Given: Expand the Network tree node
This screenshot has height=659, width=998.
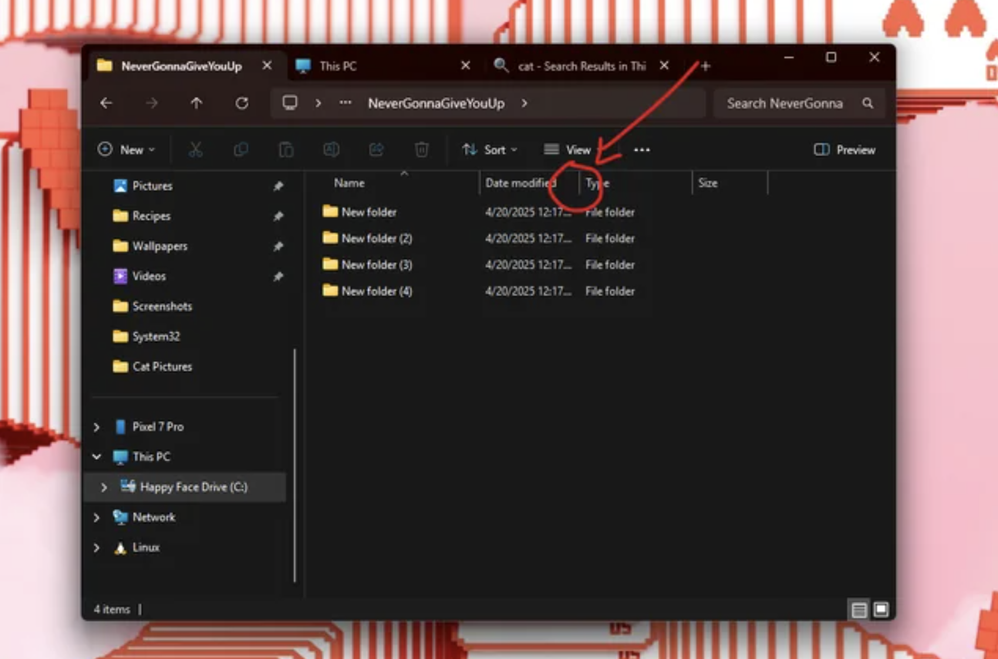Looking at the screenshot, I should [x=97, y=517].
